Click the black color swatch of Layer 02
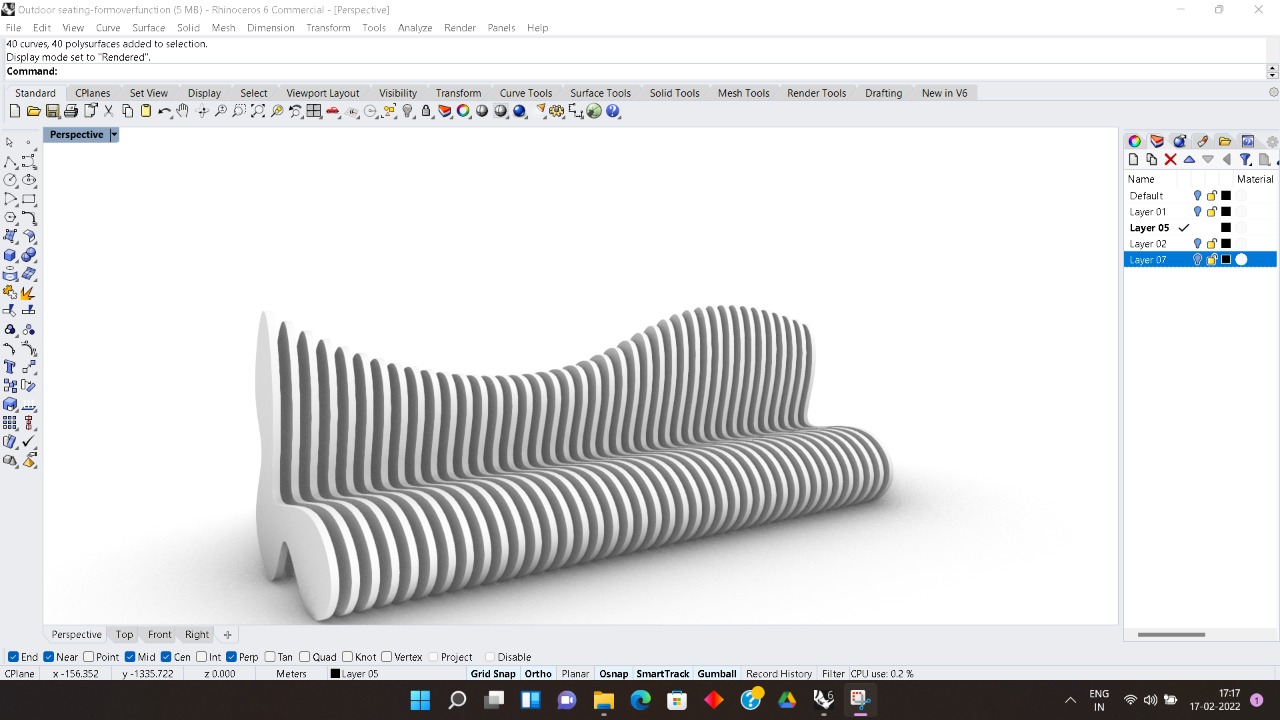The width and height of the screenshot is (1280, 720). [x=1226, y=244]
